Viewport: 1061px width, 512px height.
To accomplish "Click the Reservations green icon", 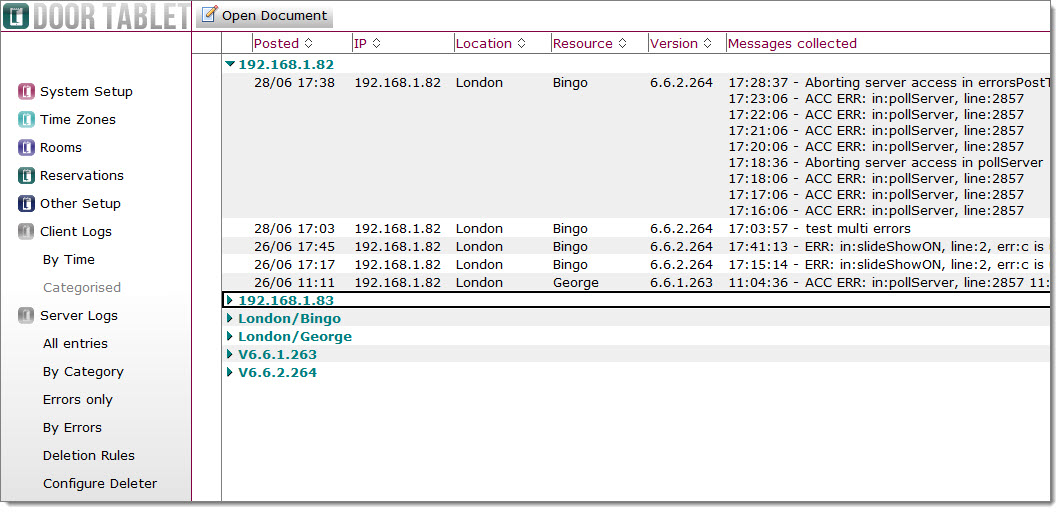I will (26, 176).
